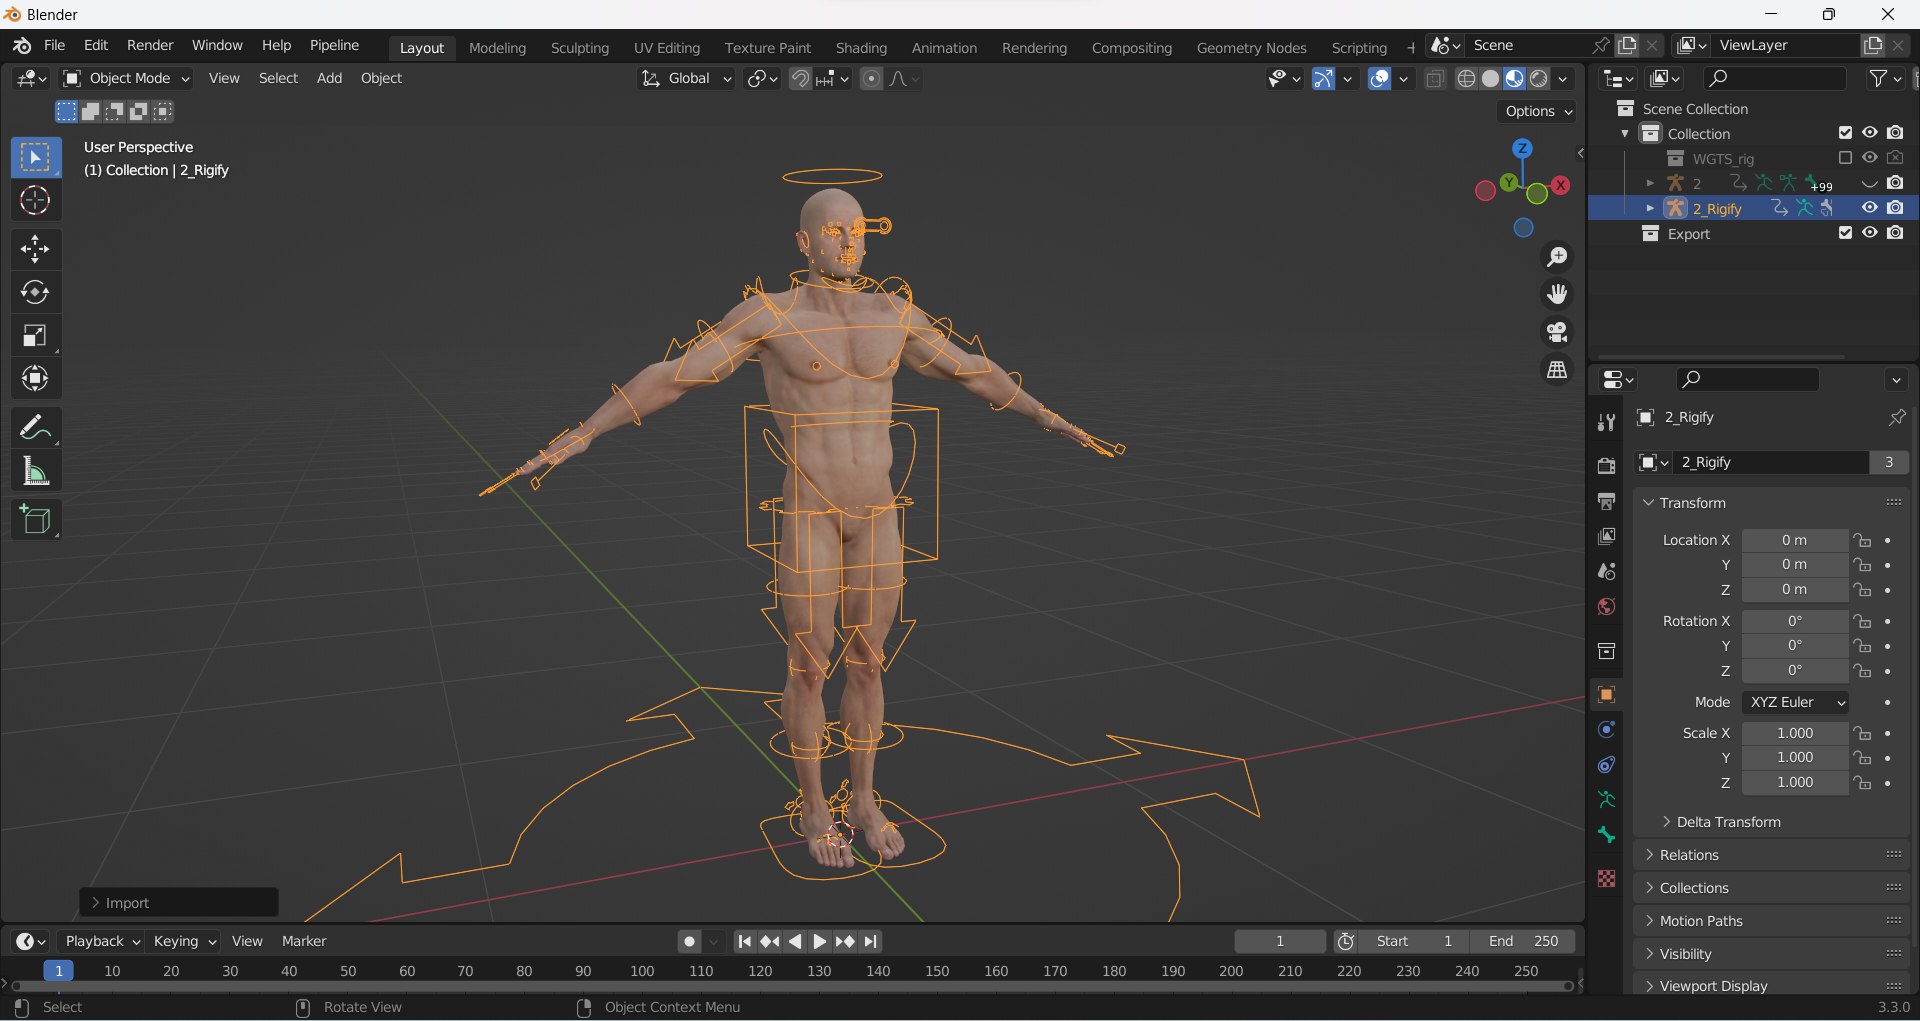The image size is (1920, 1021).
Task: Activate the Select Box tool
Action: (x=35, y=157)
